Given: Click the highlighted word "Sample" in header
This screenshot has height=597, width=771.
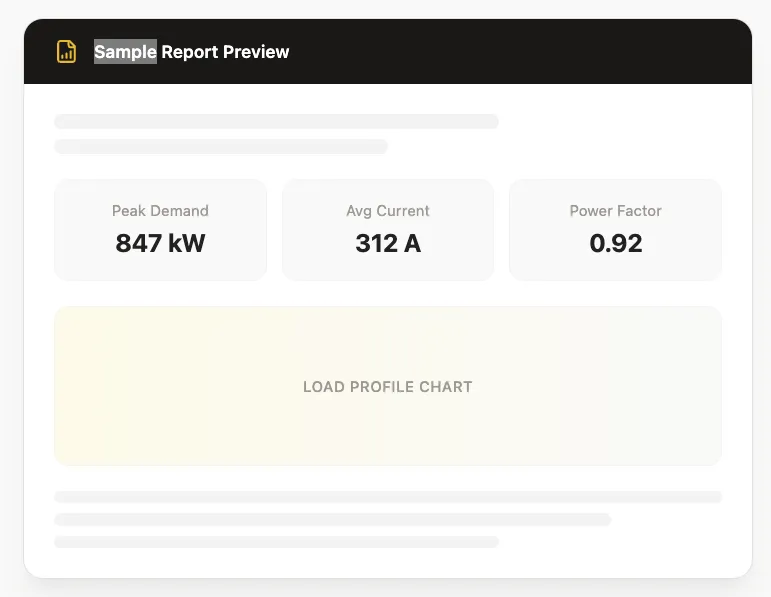Looking at the screenshot, I should [125, 52].
